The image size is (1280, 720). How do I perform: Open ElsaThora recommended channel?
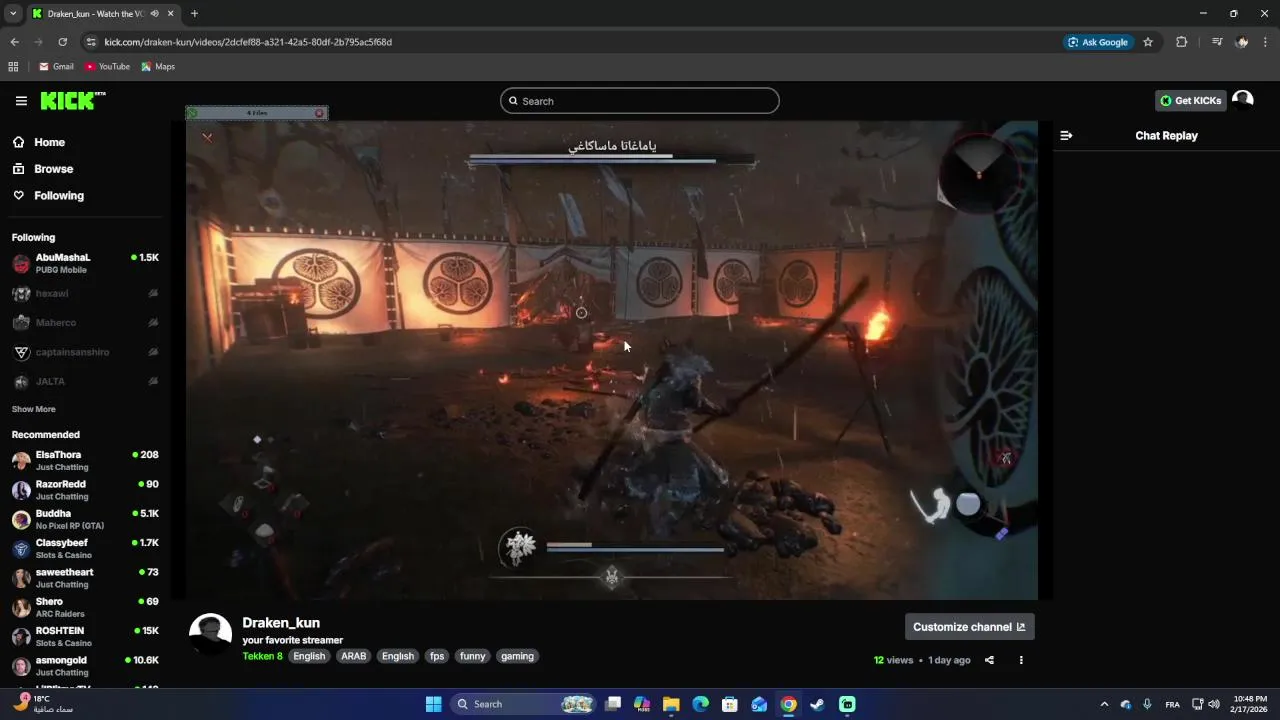(85, 461)
